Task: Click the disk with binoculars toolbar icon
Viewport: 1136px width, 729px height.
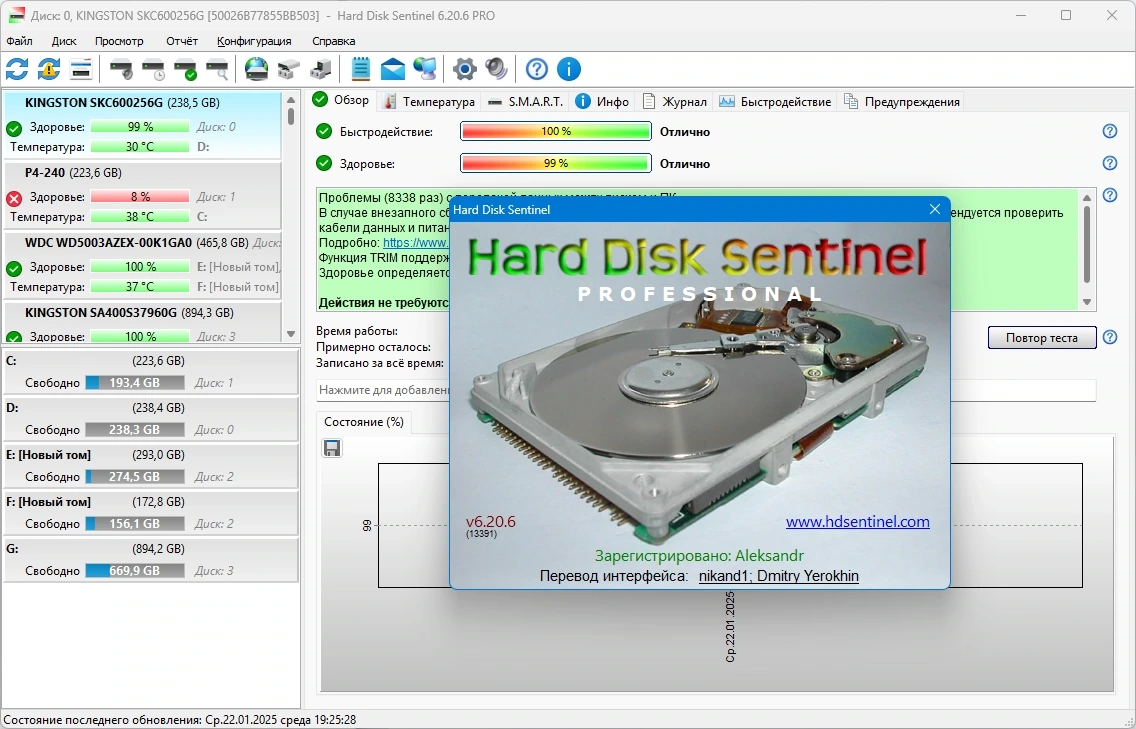Action: click(288, 70)
